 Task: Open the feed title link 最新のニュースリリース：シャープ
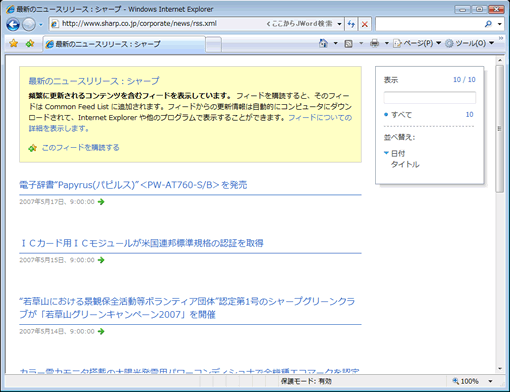click(94, 81)
